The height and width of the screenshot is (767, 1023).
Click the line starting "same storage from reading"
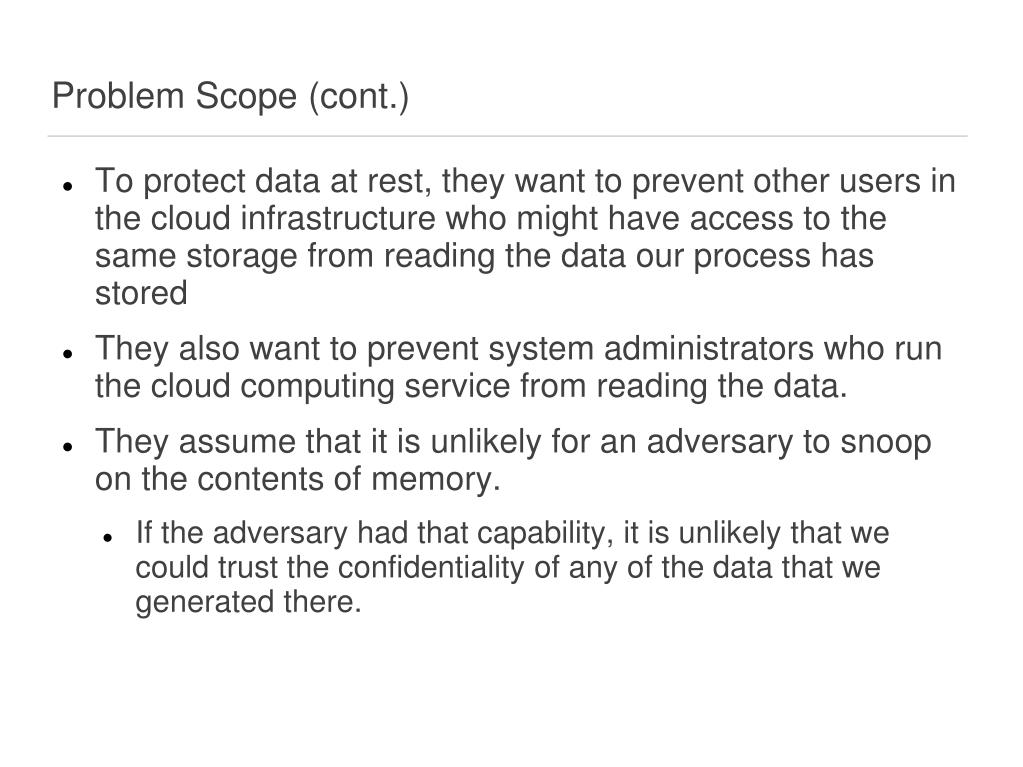pos(484,256)
